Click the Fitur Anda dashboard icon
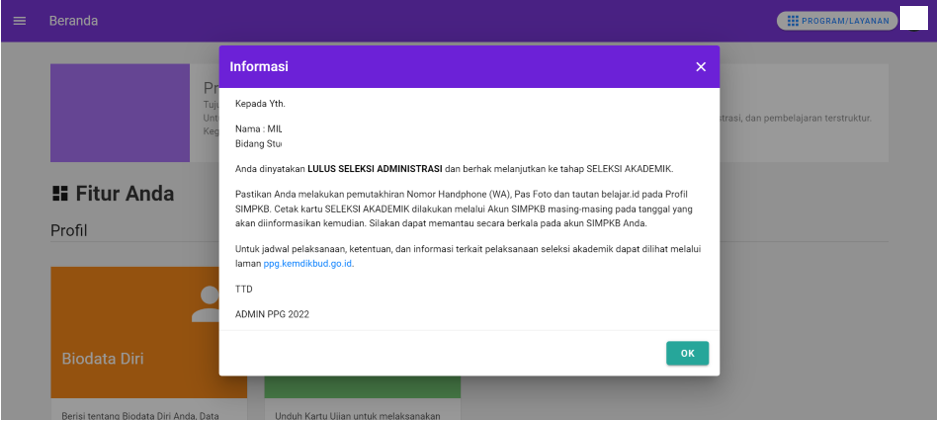939x422 pixels. pyautogui.click(x=60, y=193)
